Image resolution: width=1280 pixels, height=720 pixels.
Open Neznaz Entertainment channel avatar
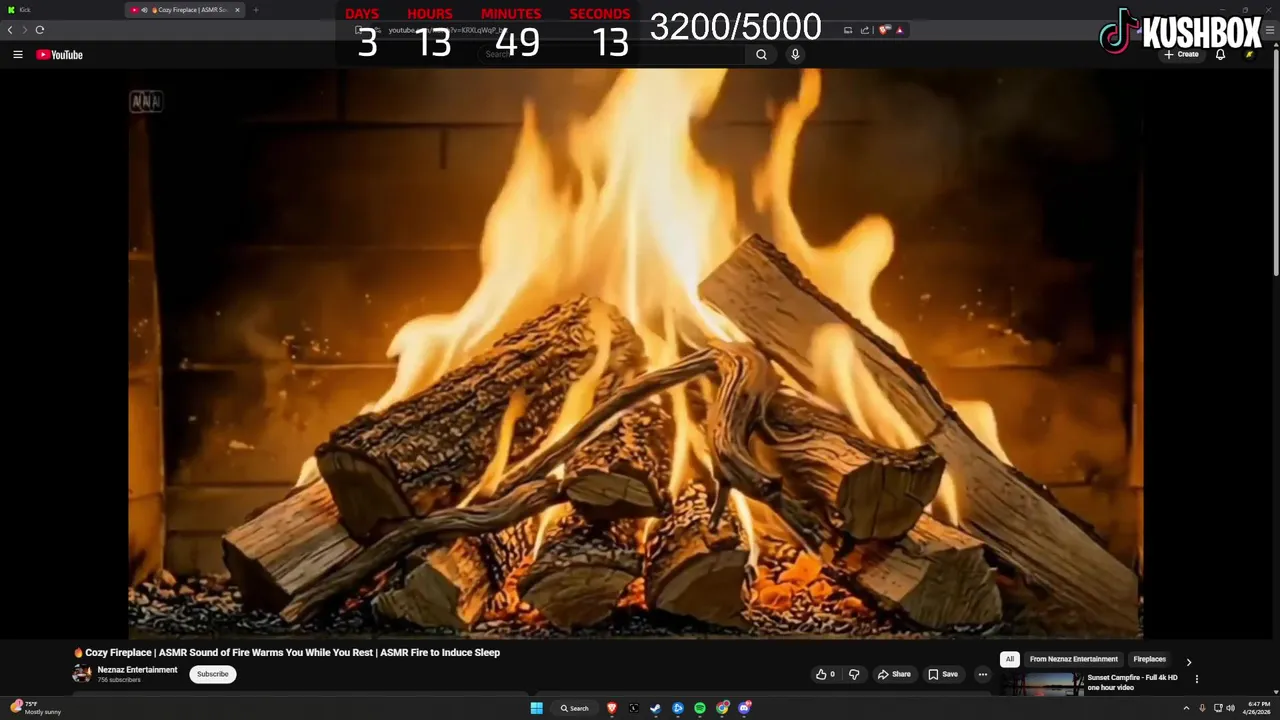click(82, 674)
